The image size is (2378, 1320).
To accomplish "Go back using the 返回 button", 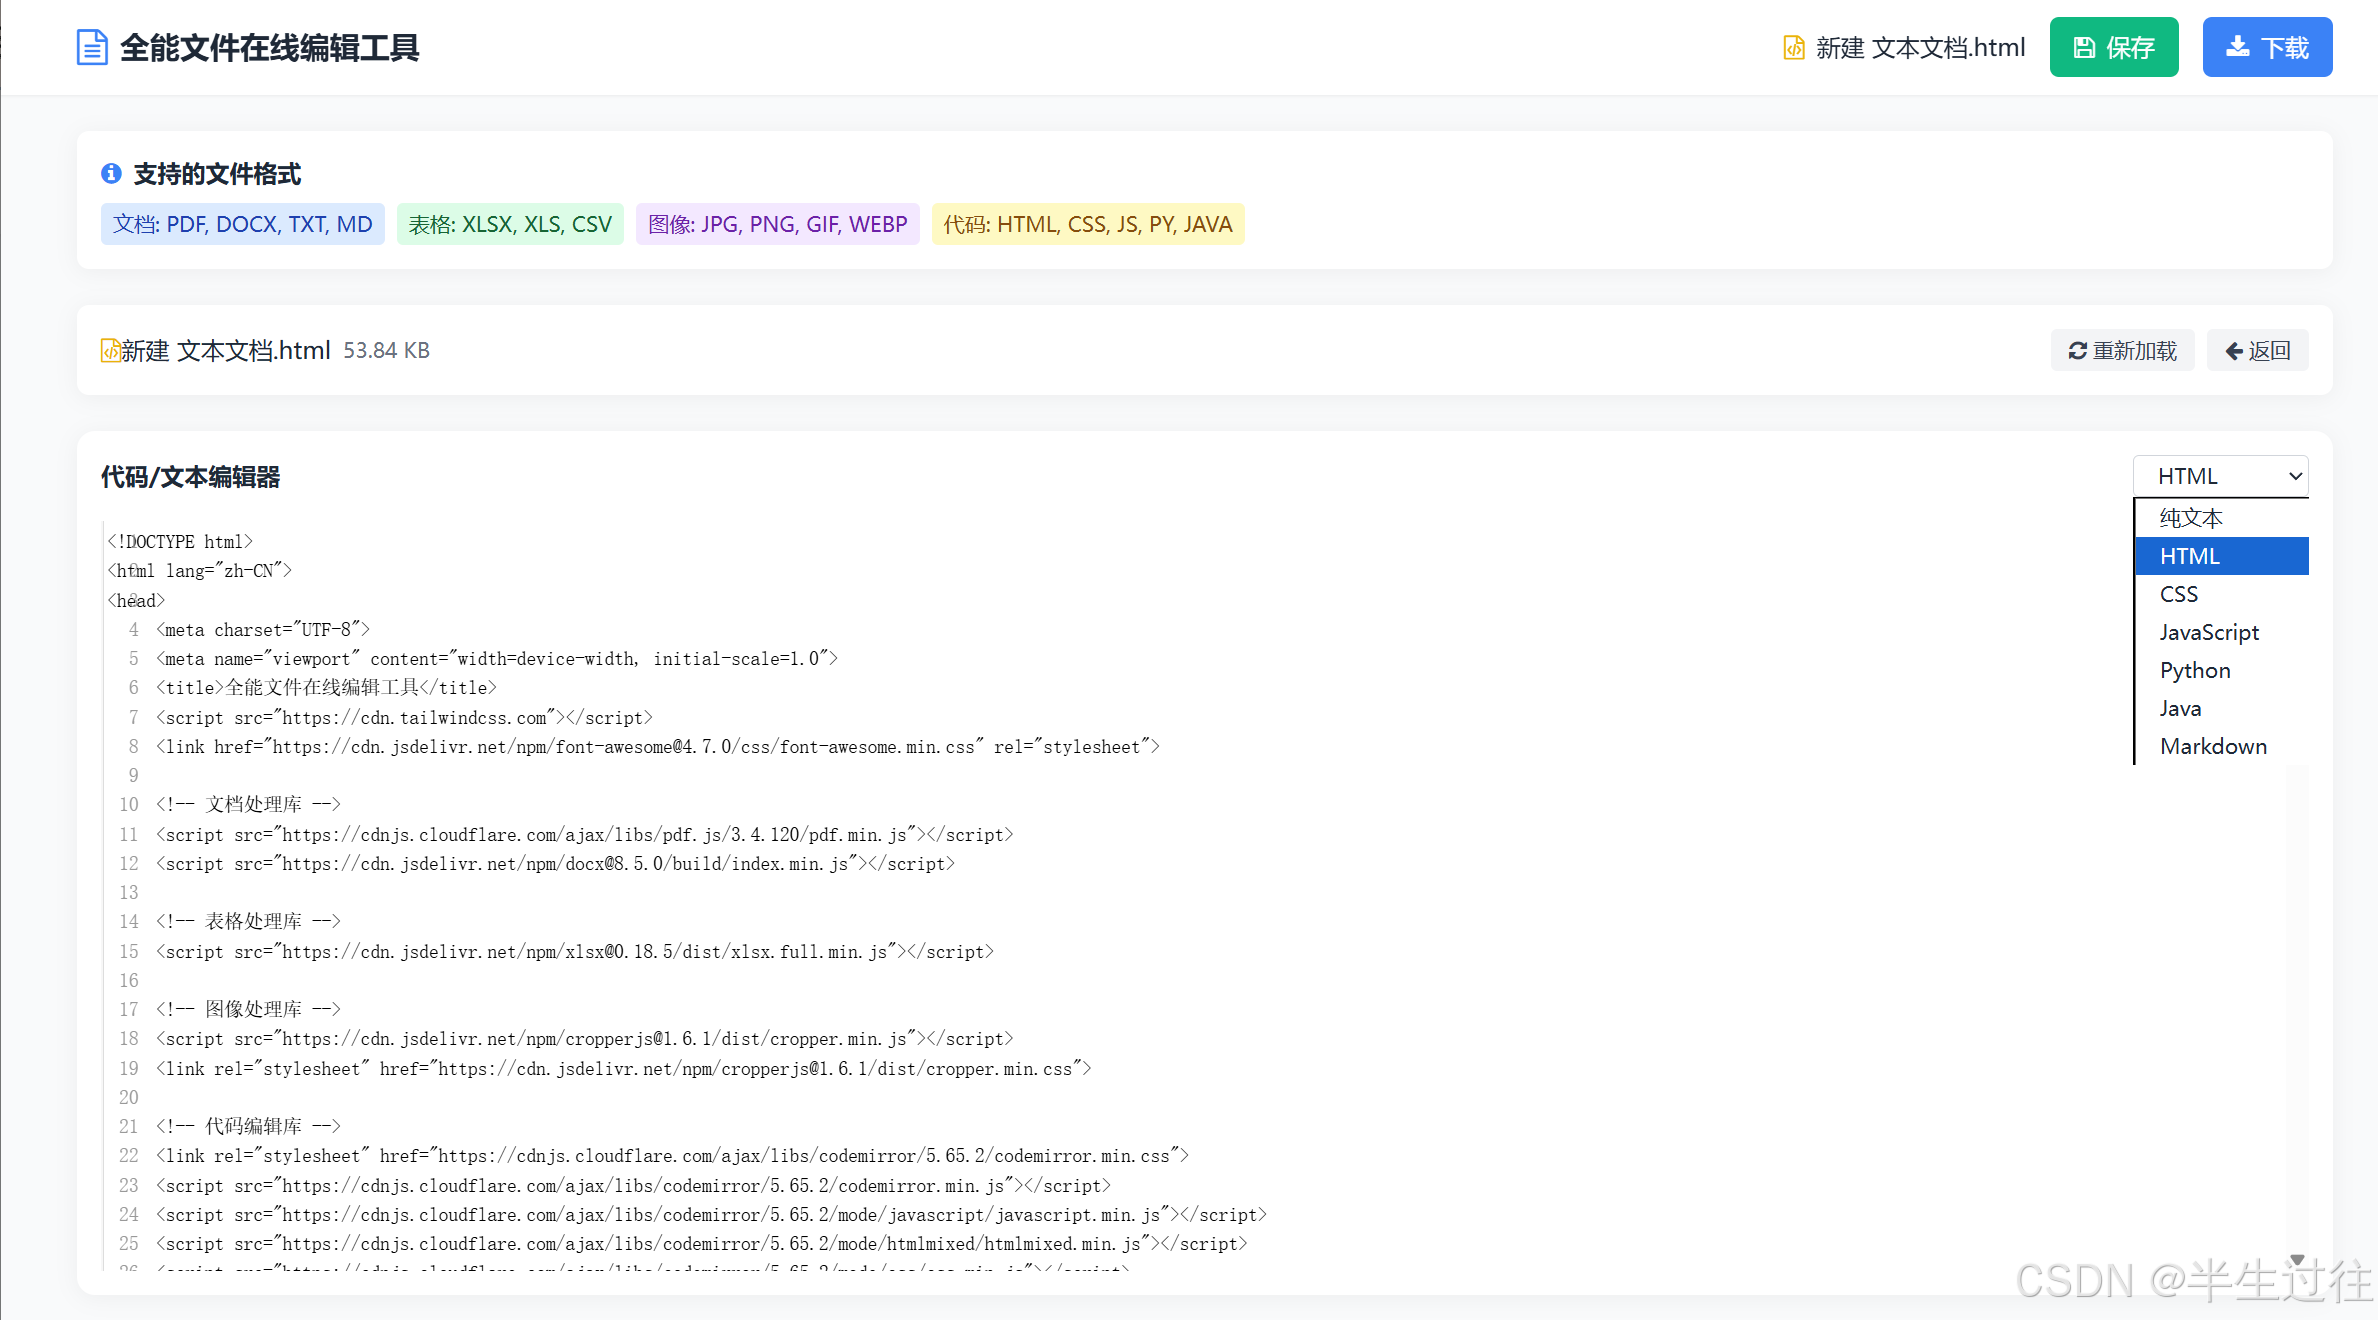I will 2257,350.
